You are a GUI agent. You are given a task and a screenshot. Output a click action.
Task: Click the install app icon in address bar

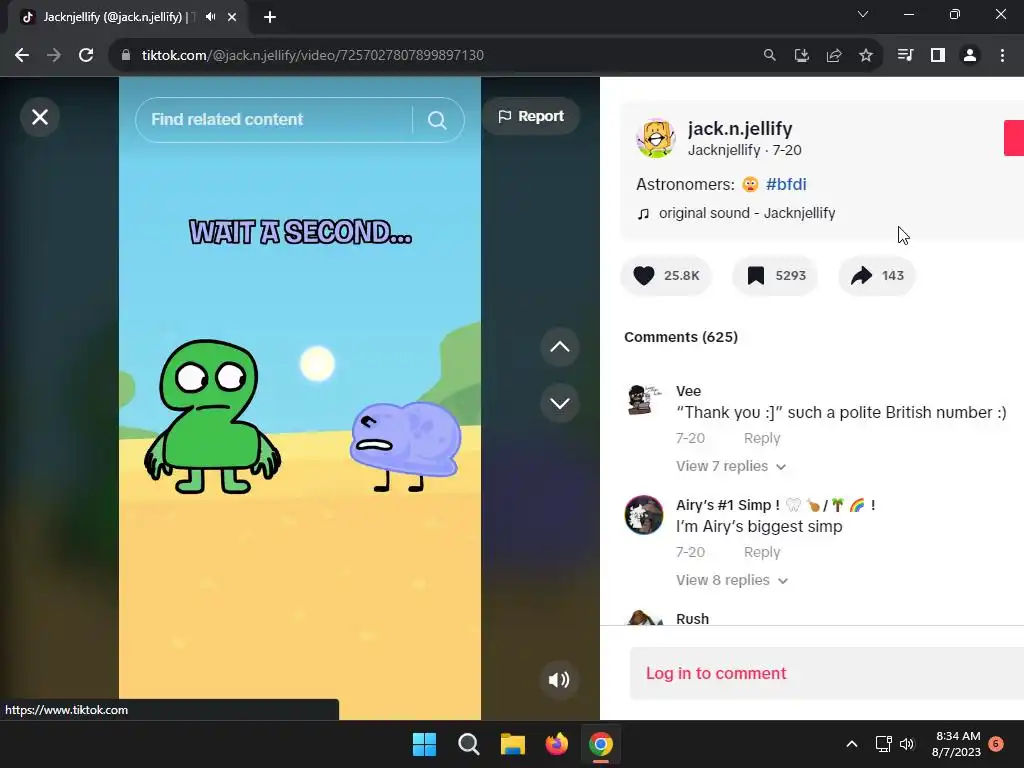tap(802, 56)
